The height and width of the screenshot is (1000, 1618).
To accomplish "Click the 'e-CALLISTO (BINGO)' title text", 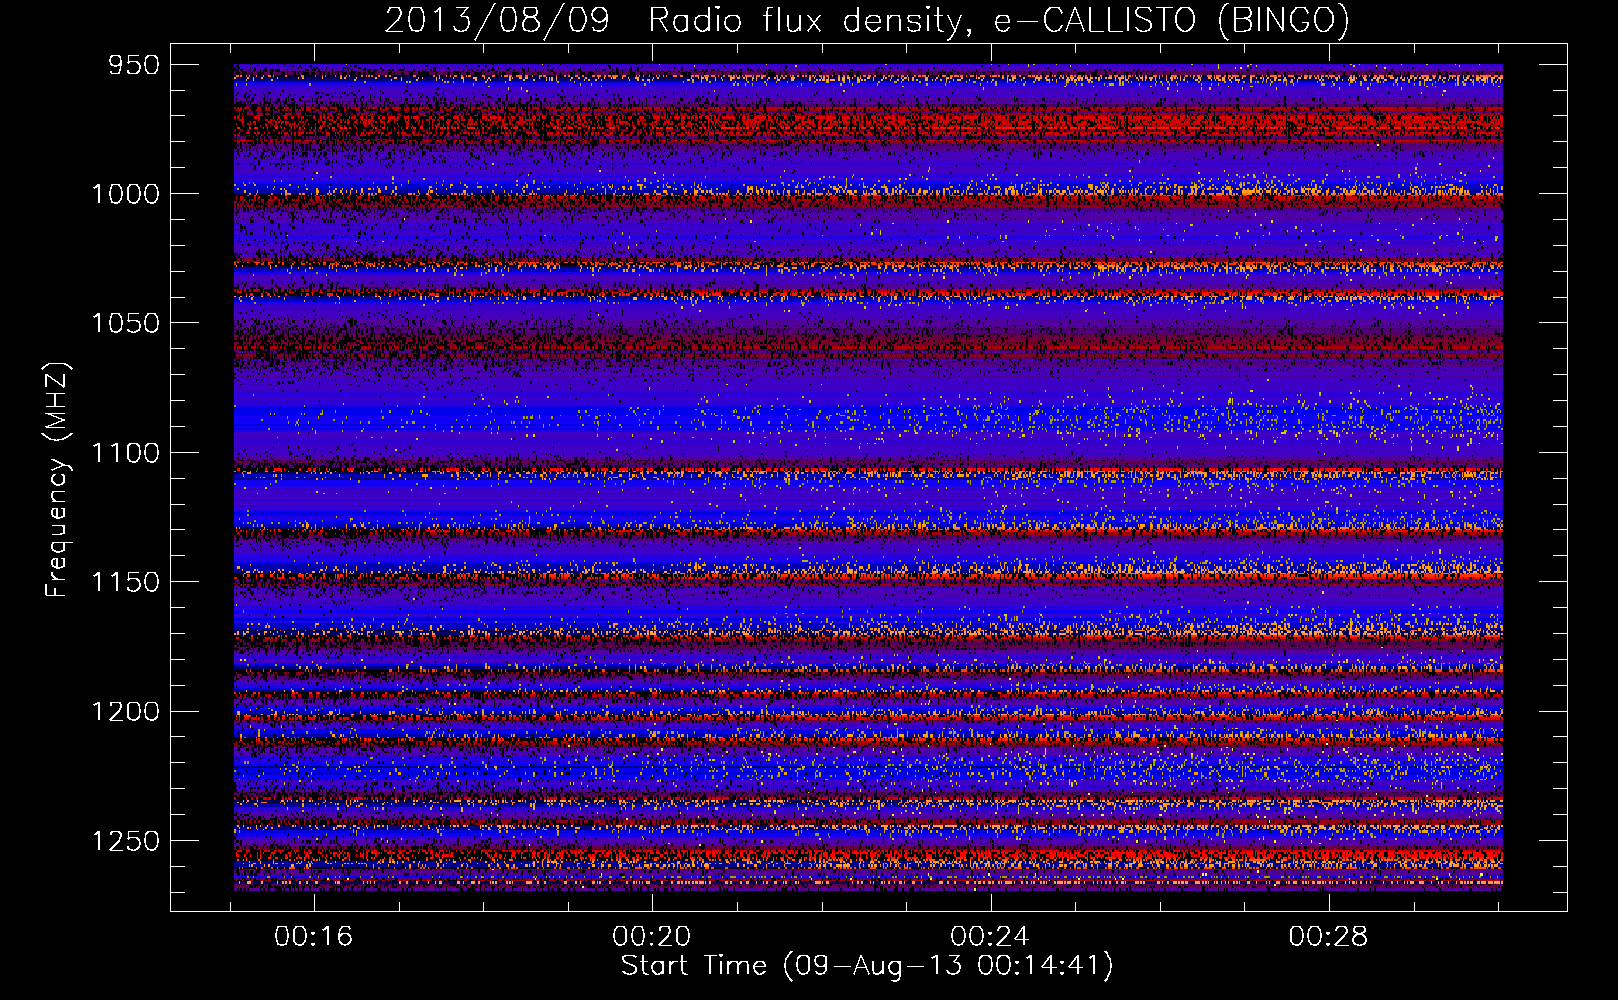I will pyautogui.click(x=1171, y=20).
